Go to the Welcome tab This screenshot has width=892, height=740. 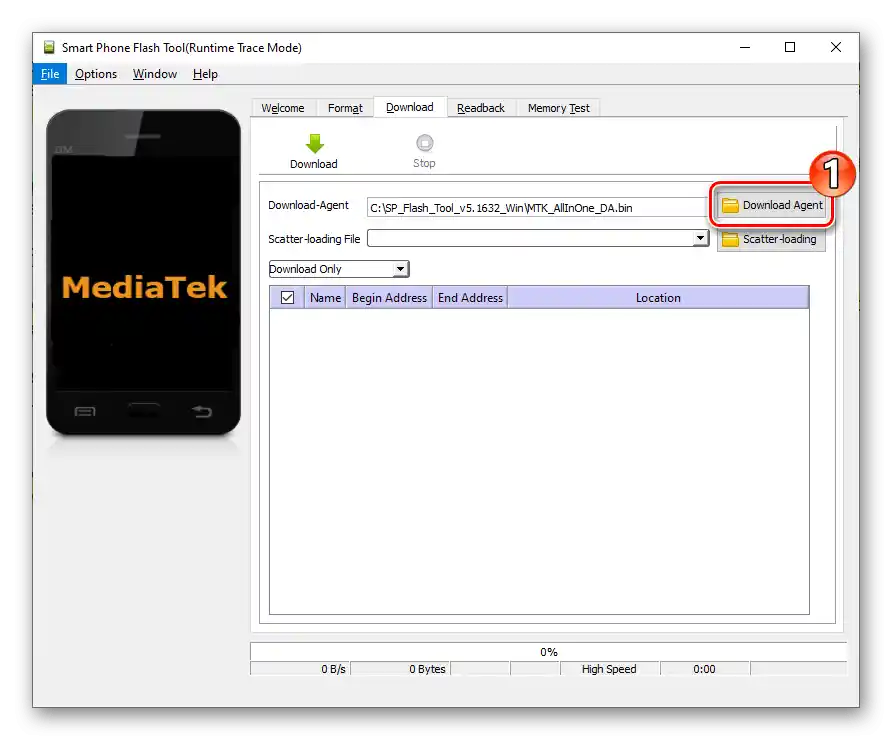click(x=283, y=107)
